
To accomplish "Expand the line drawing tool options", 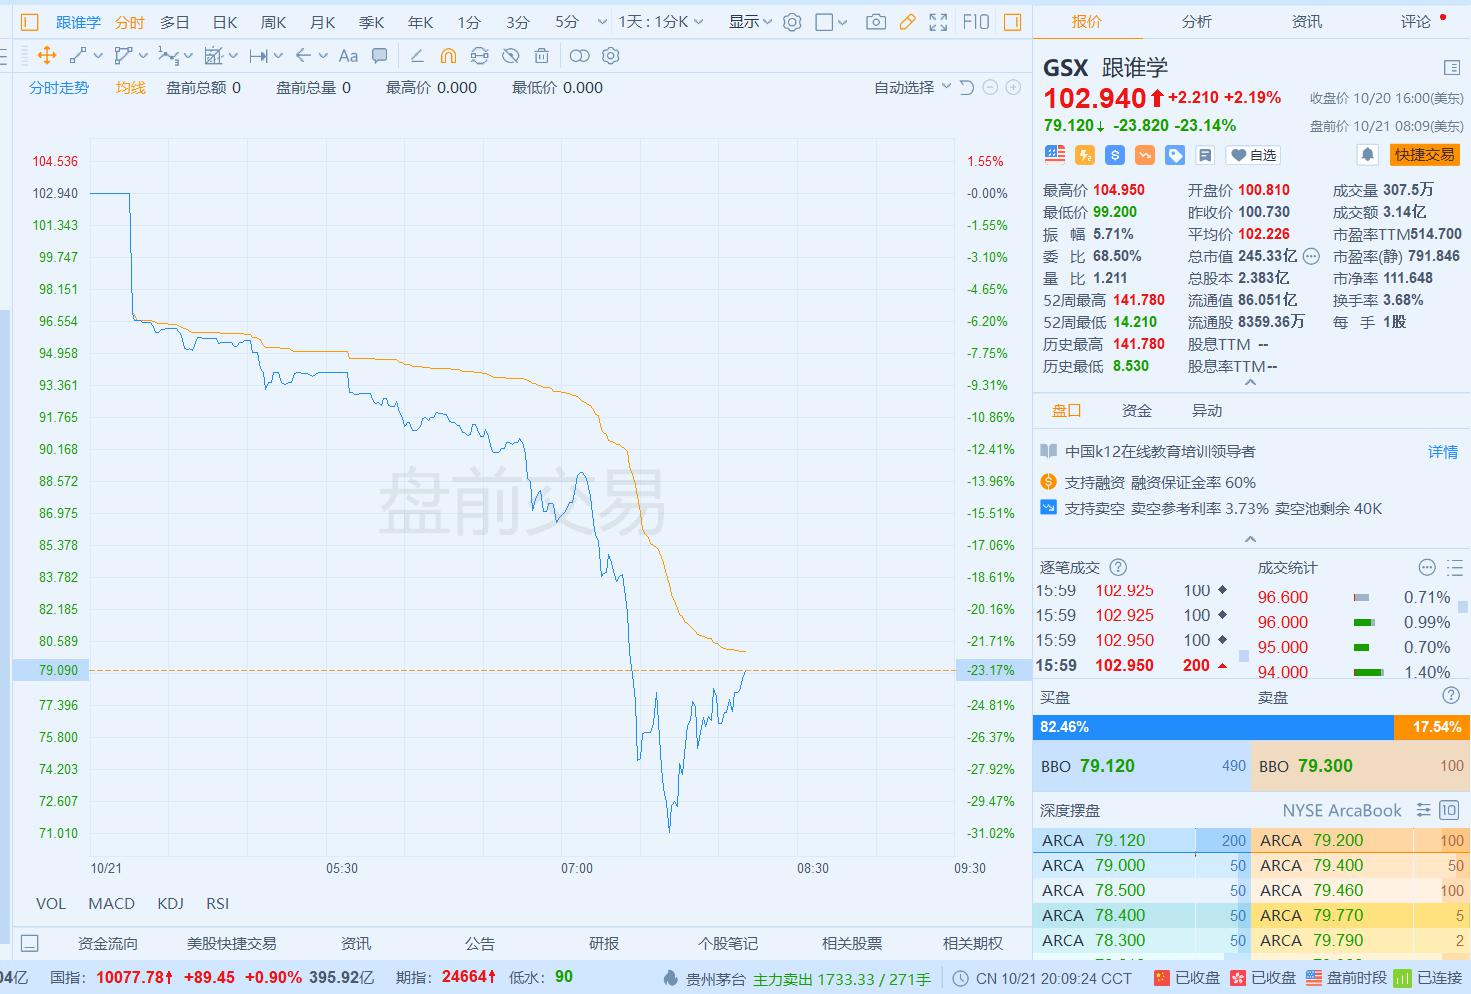I will click(96, 56).
